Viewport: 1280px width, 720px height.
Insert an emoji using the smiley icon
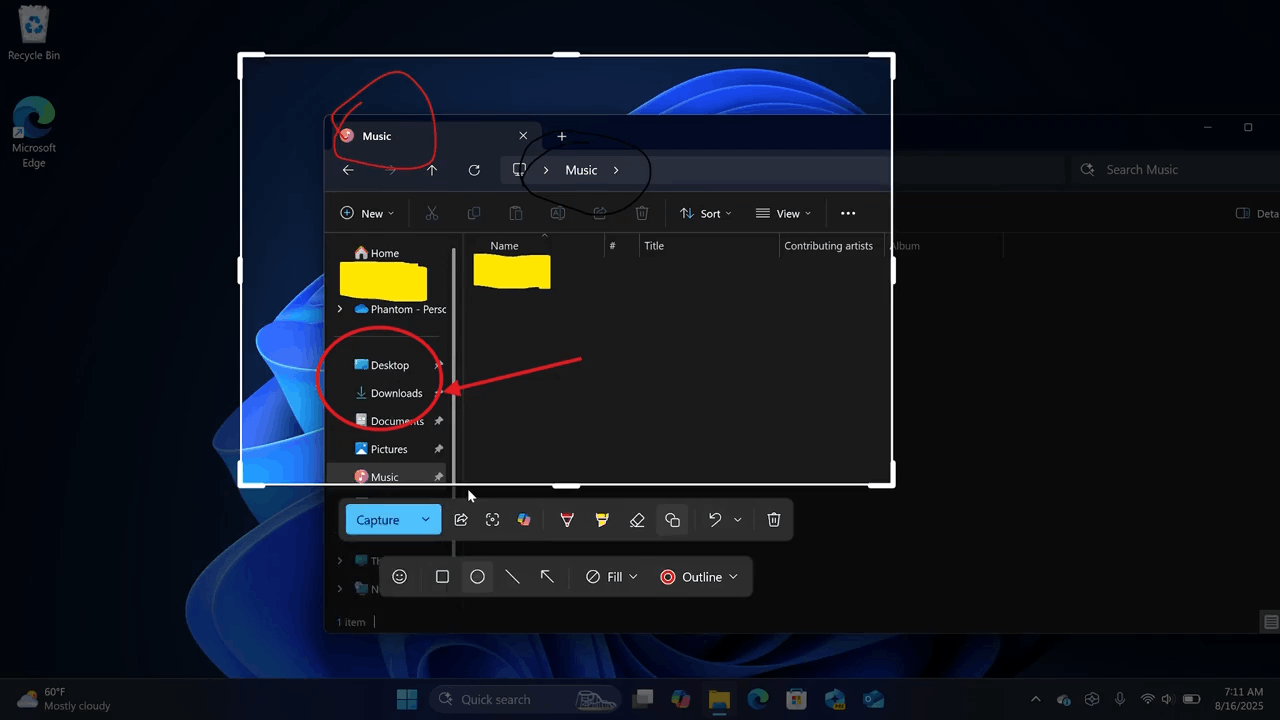point(399,577)
